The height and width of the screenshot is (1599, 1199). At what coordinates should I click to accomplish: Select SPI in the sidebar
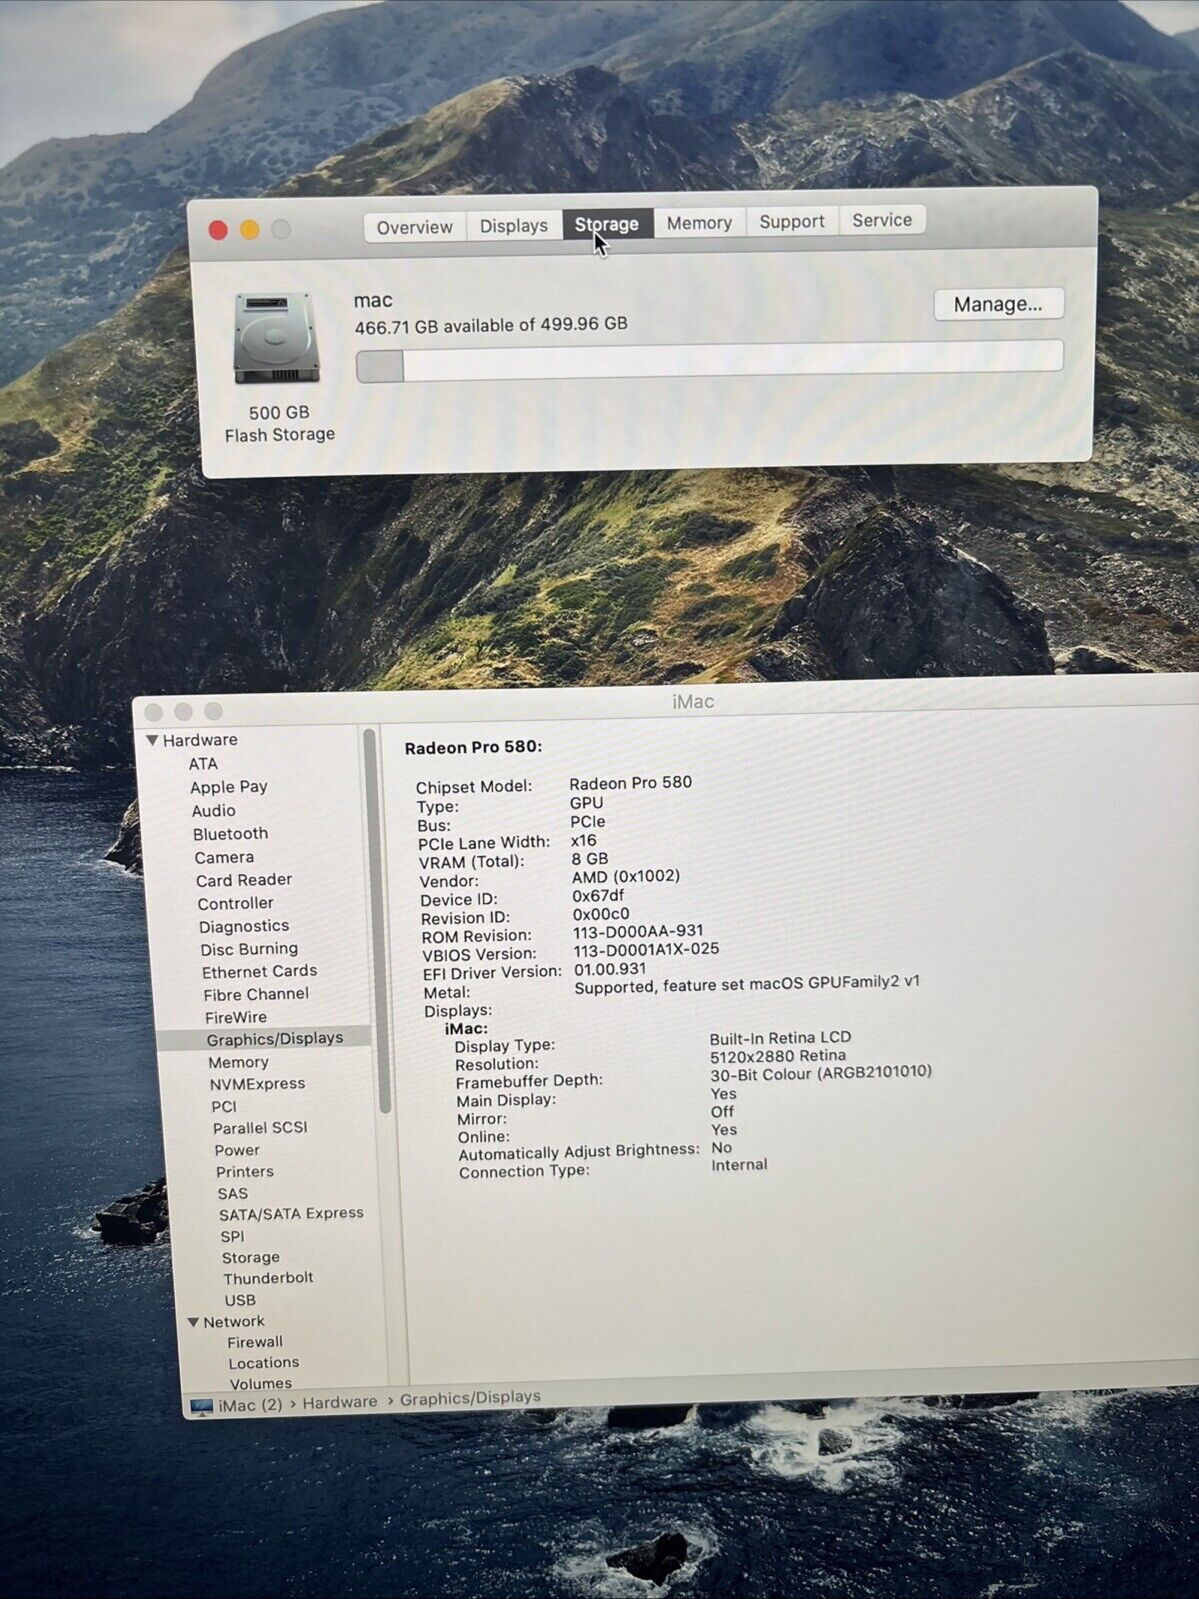[x=232, y=1236]
